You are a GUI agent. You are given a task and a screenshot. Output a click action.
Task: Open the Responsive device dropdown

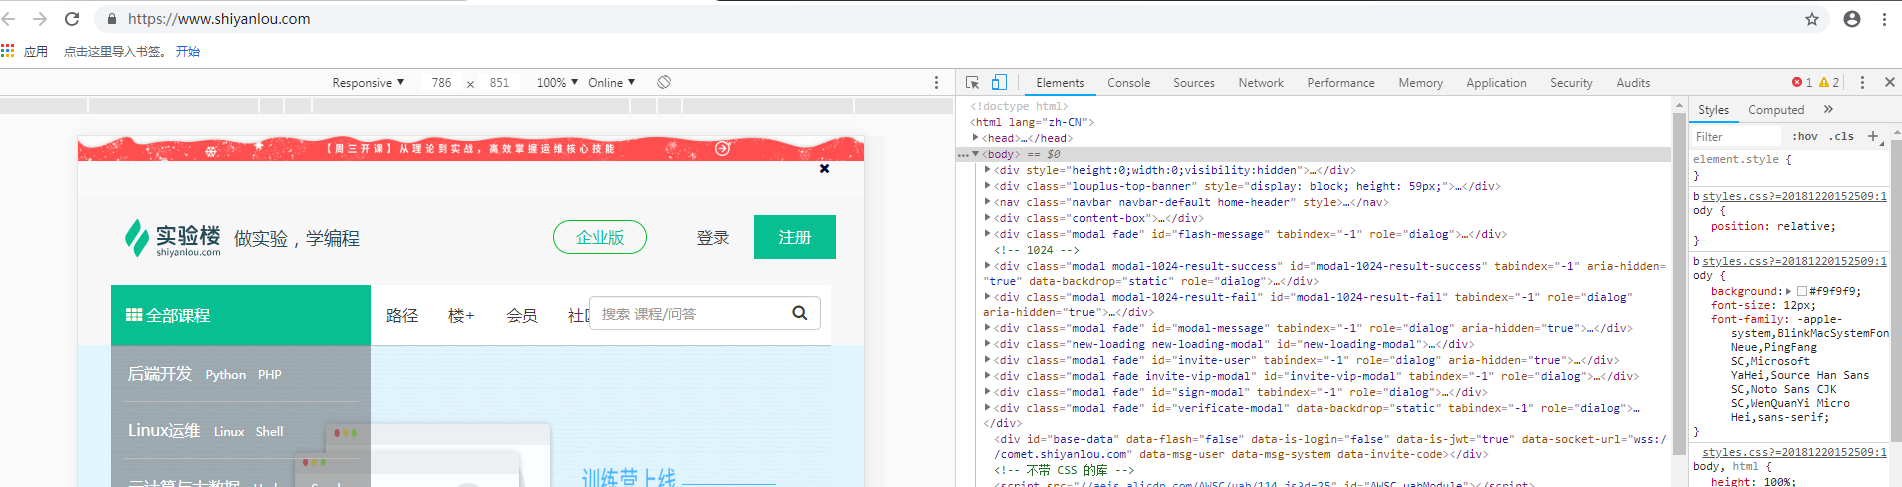(368, 83)
